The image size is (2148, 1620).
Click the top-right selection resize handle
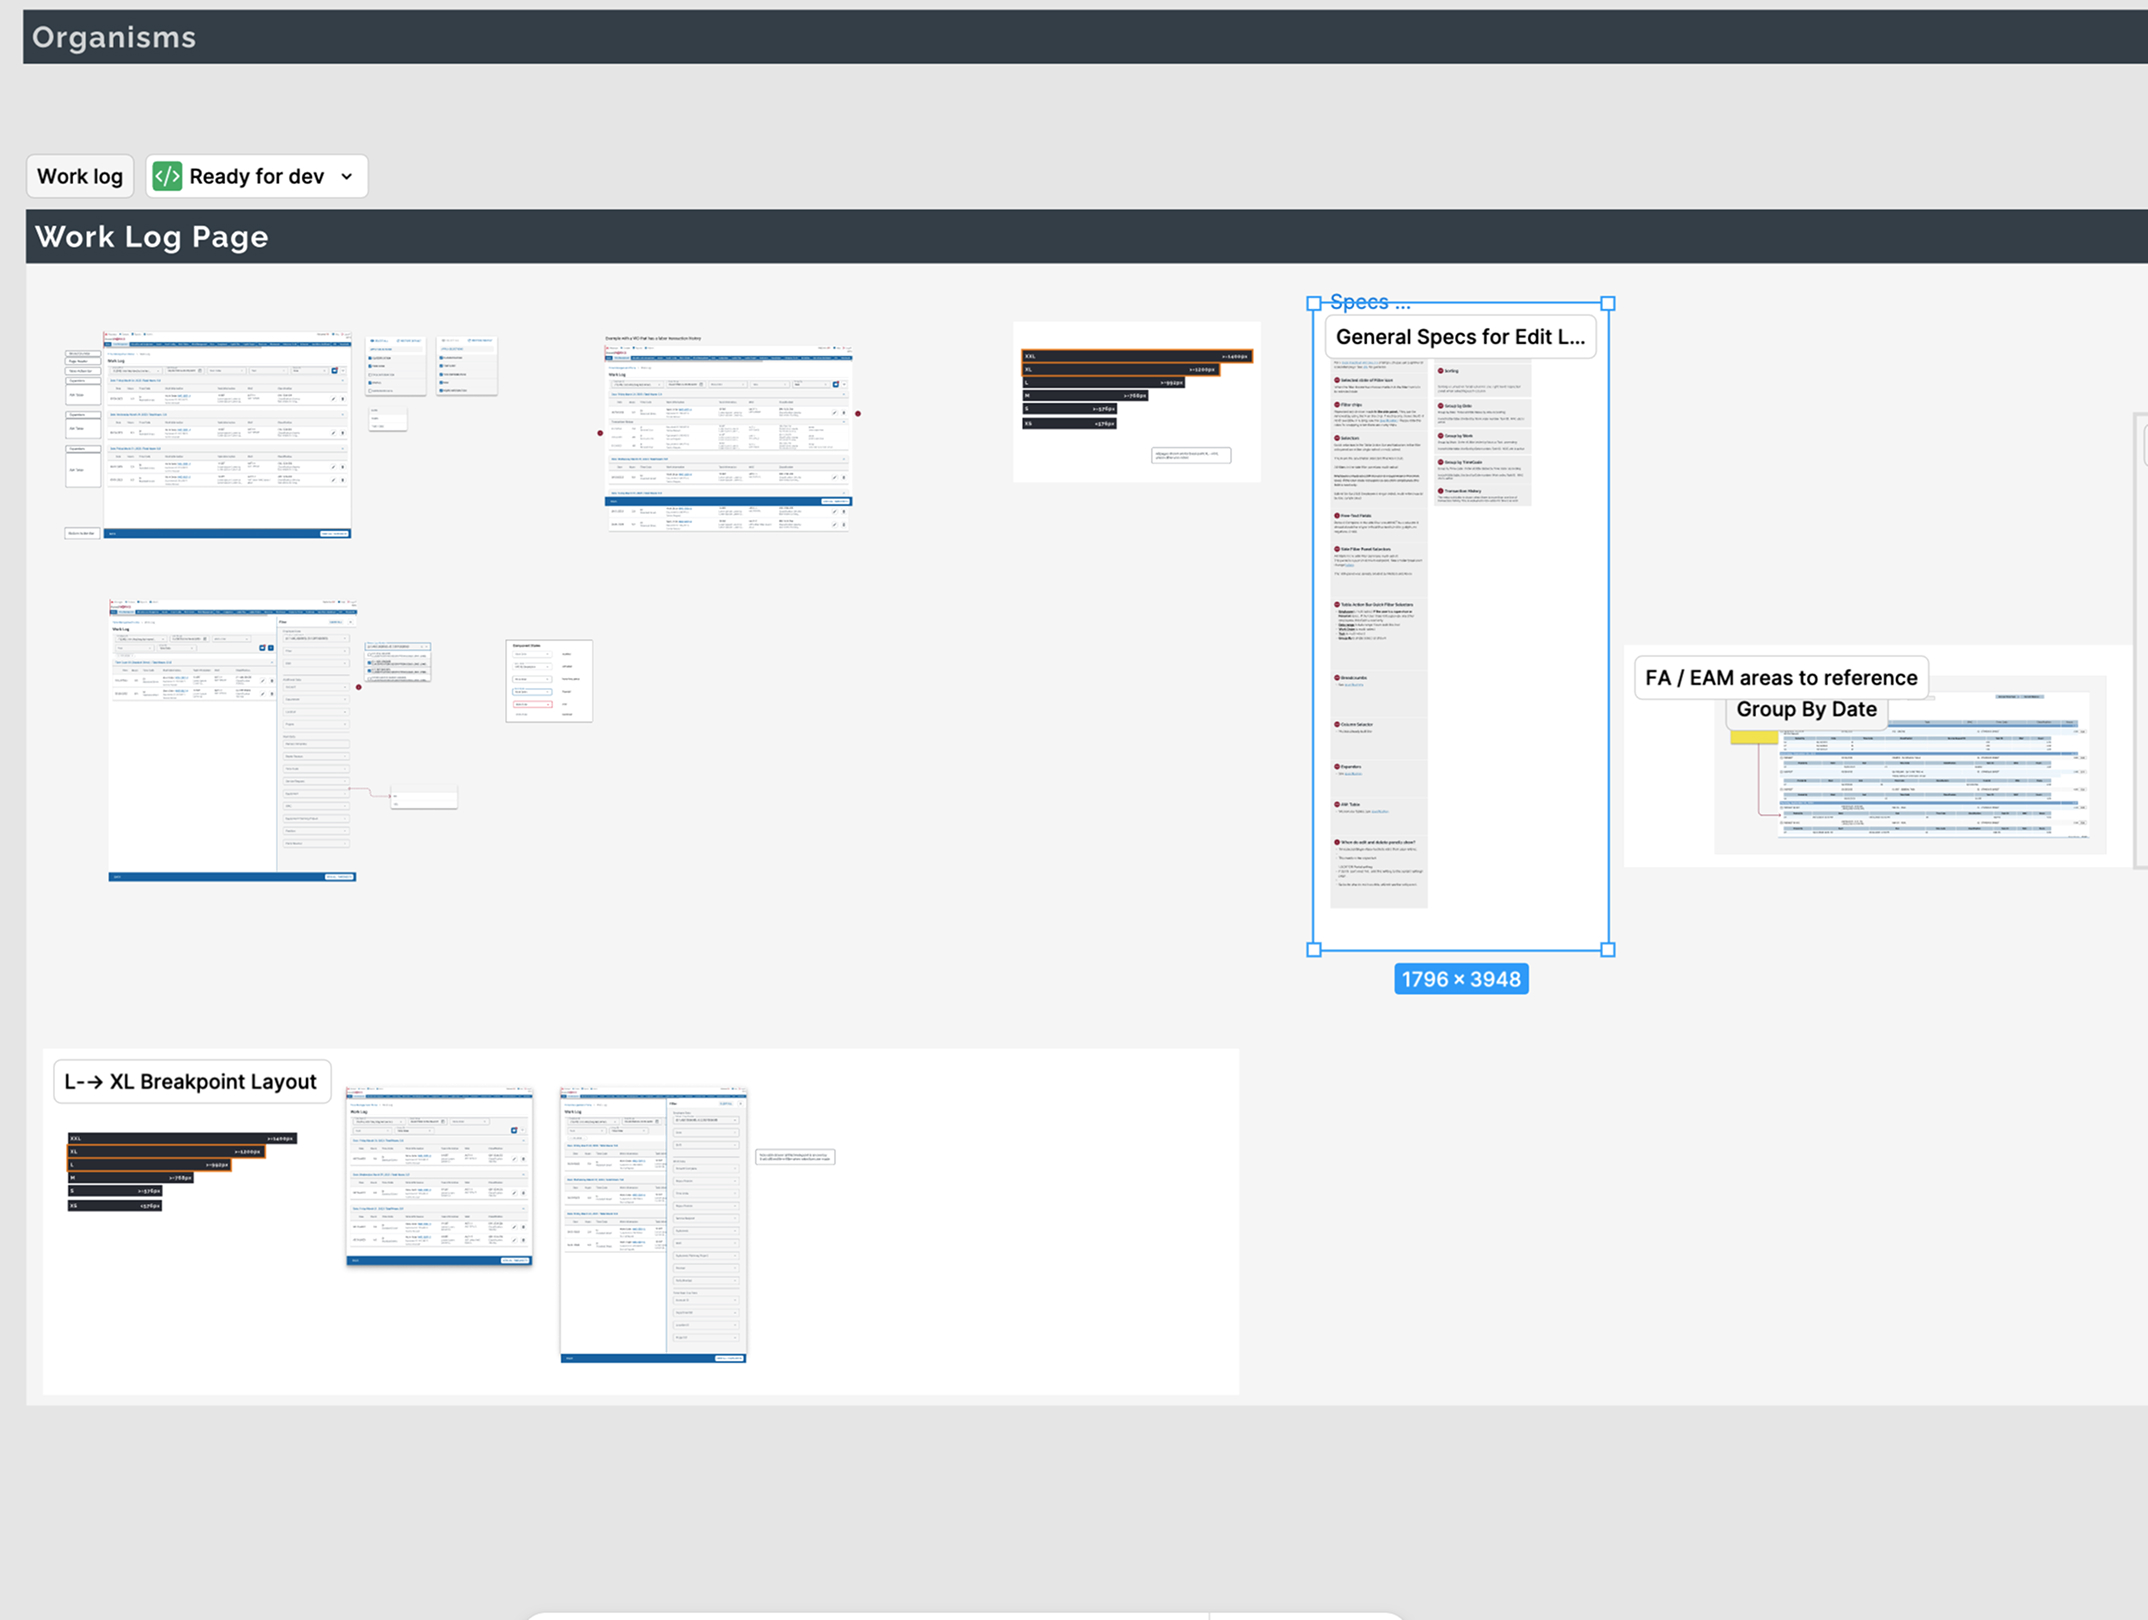coord(1608,304)
